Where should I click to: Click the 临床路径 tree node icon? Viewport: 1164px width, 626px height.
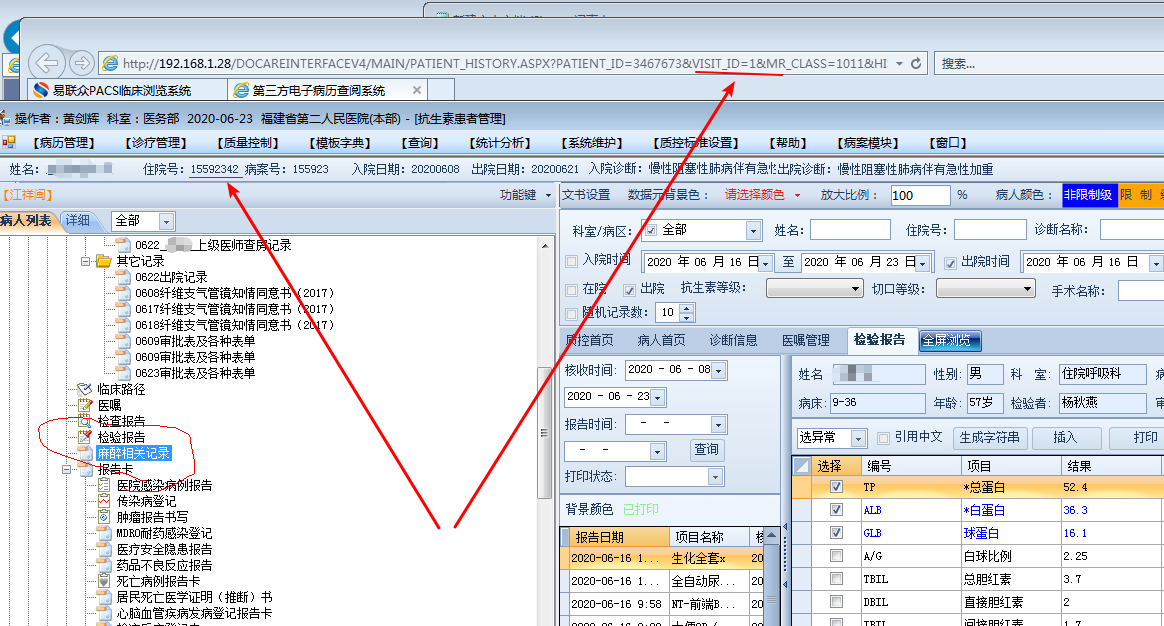(85, 389)
